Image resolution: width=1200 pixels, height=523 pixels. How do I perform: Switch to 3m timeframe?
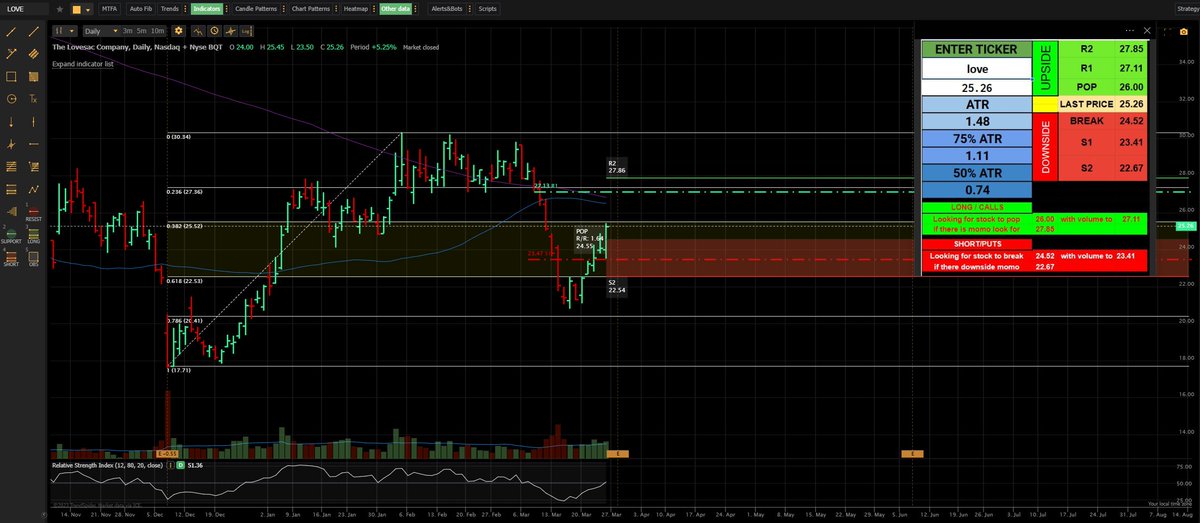coord(127,31)
